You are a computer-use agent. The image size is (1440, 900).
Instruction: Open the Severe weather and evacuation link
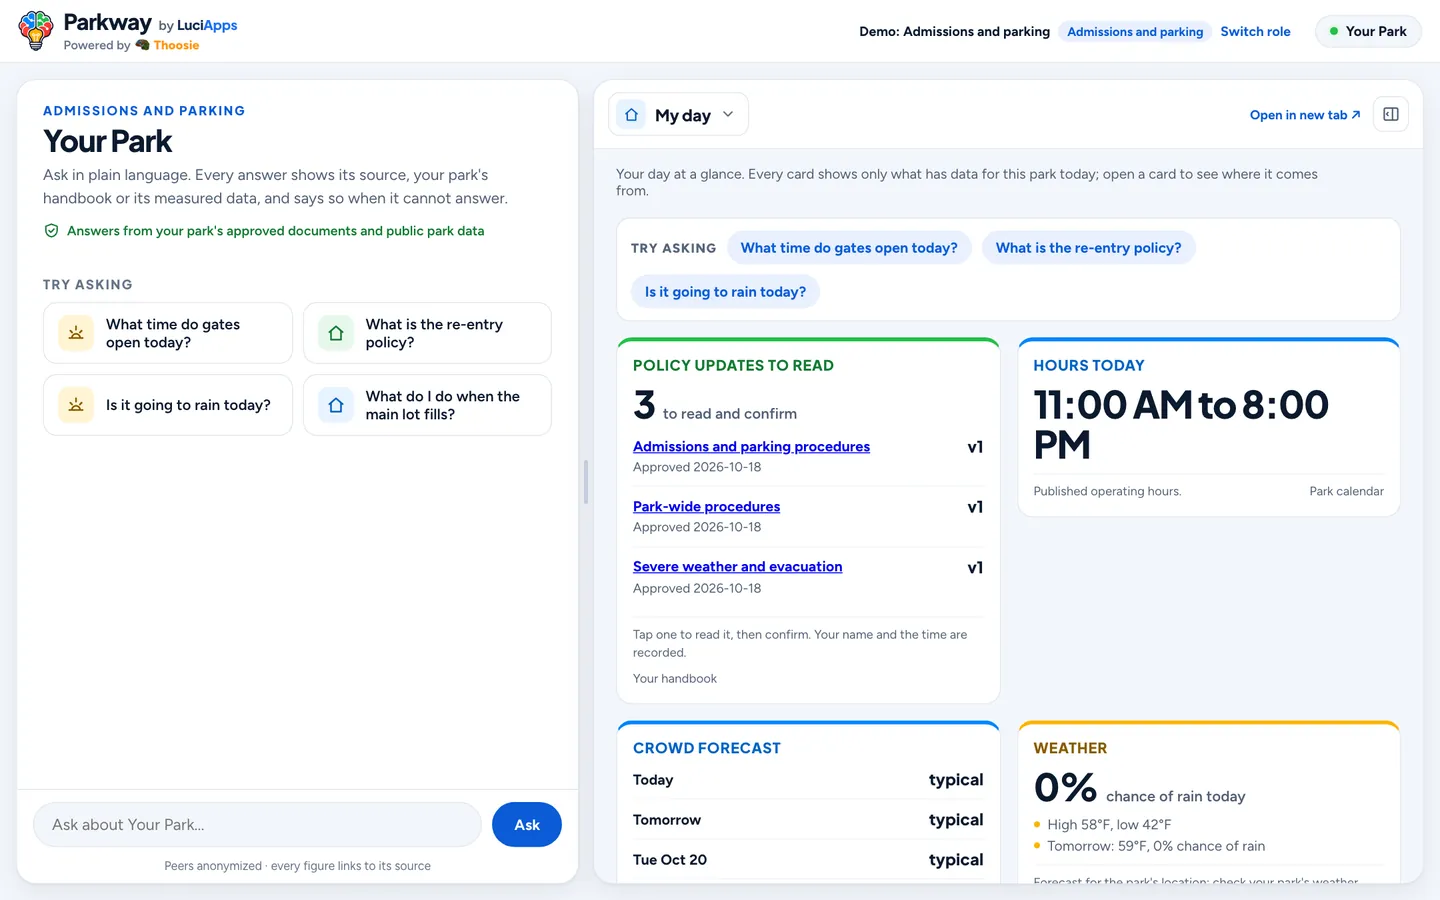click(737, 567)
